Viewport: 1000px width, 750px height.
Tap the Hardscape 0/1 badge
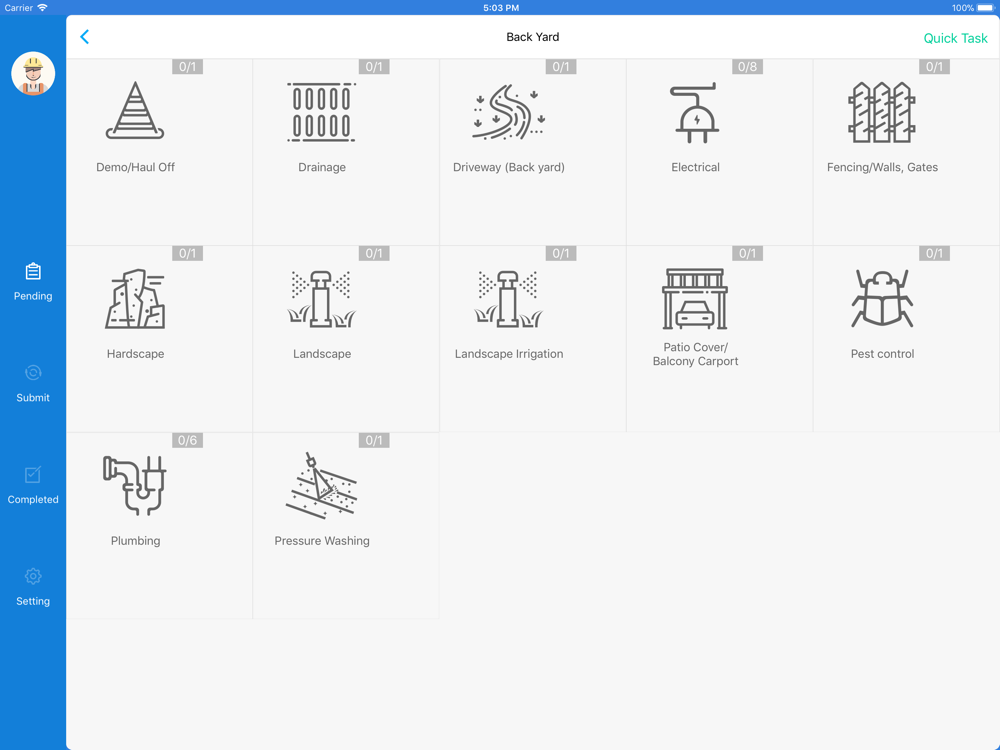coord(187,253)
